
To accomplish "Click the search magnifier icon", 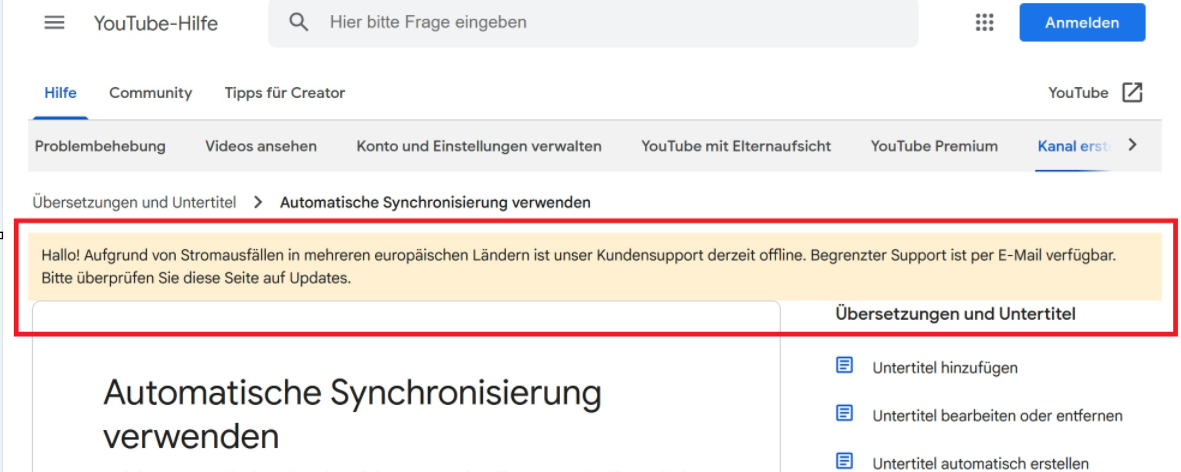I will (x=298, y=22).
